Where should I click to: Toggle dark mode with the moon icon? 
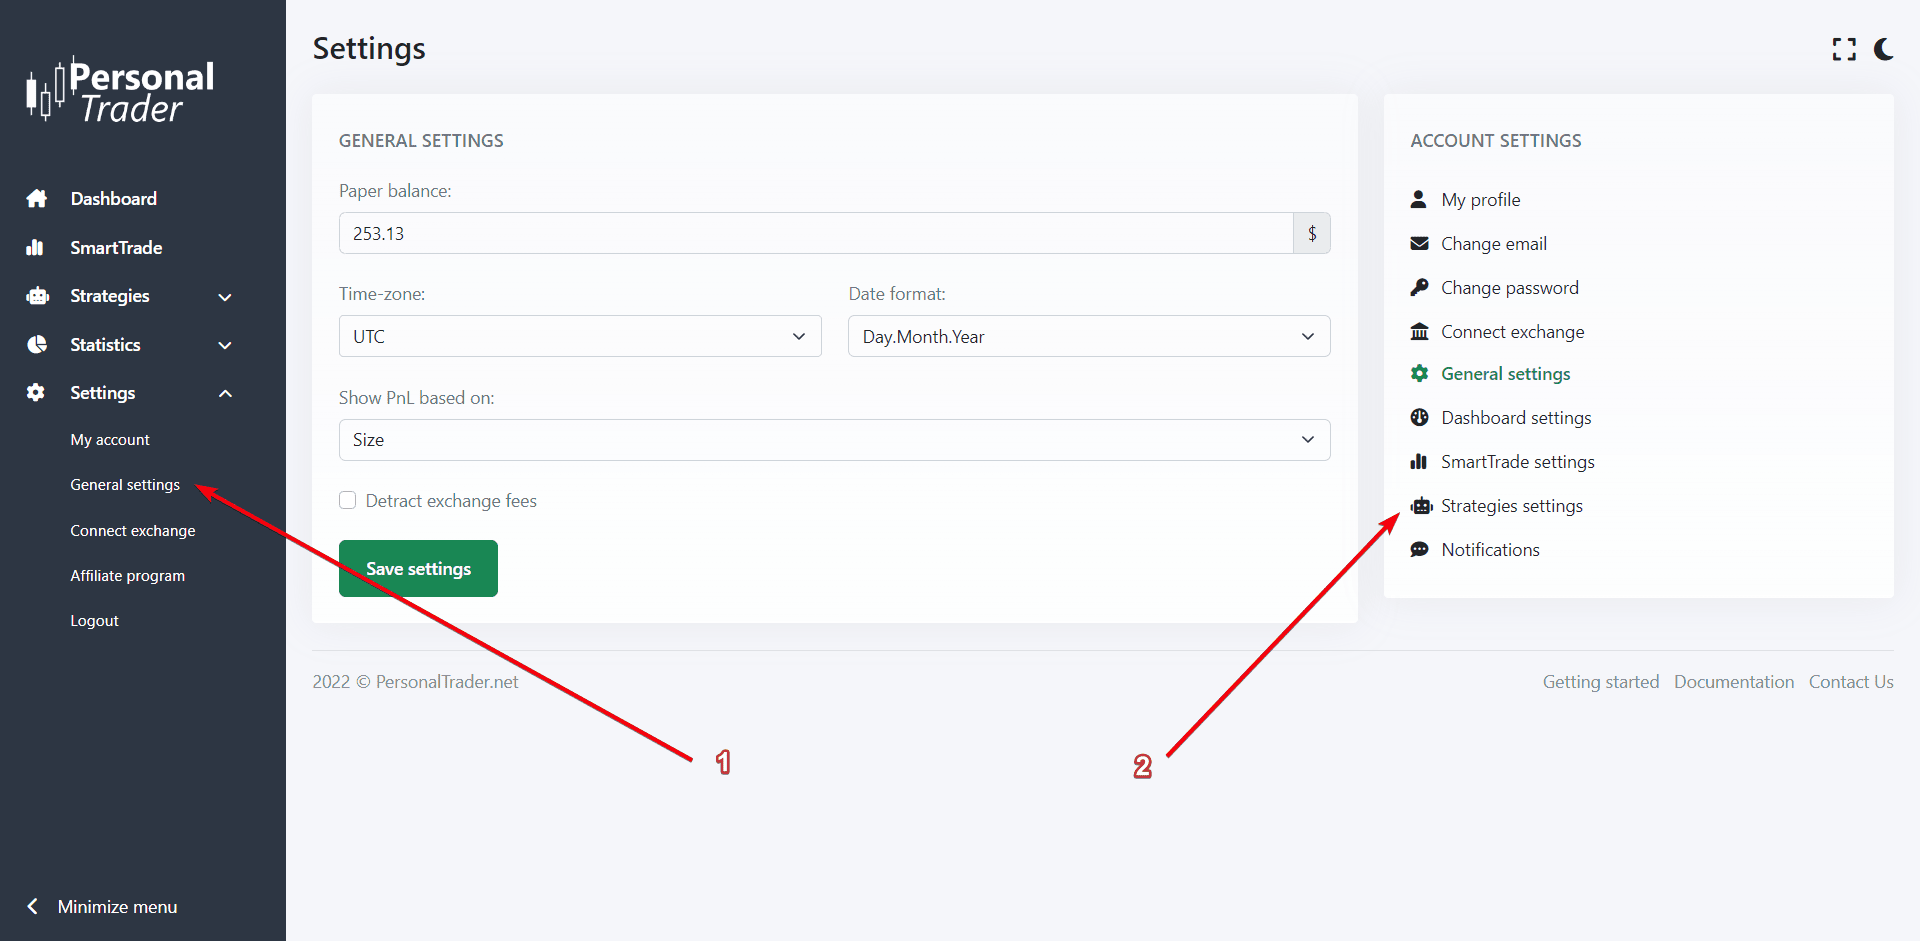tap(1883, 49)
